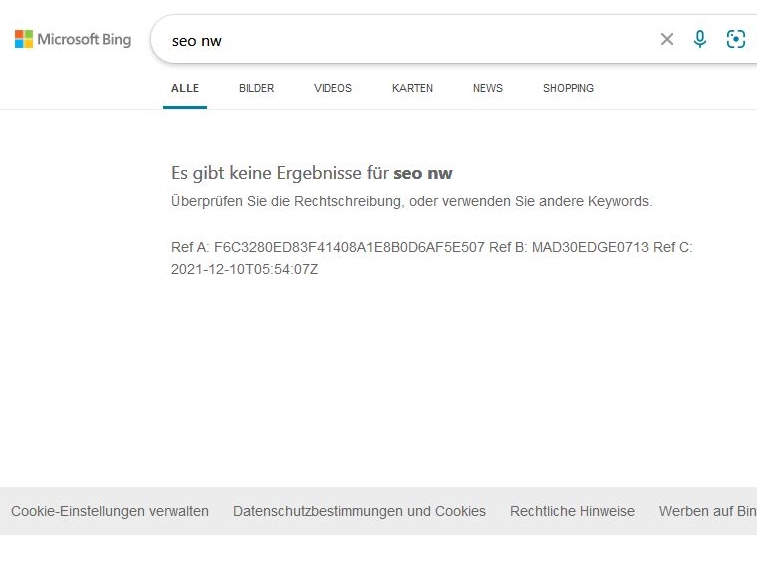
Task: Click Datenschutzbestimmungen und Cookies link
Action: click(x=359, y=511)
